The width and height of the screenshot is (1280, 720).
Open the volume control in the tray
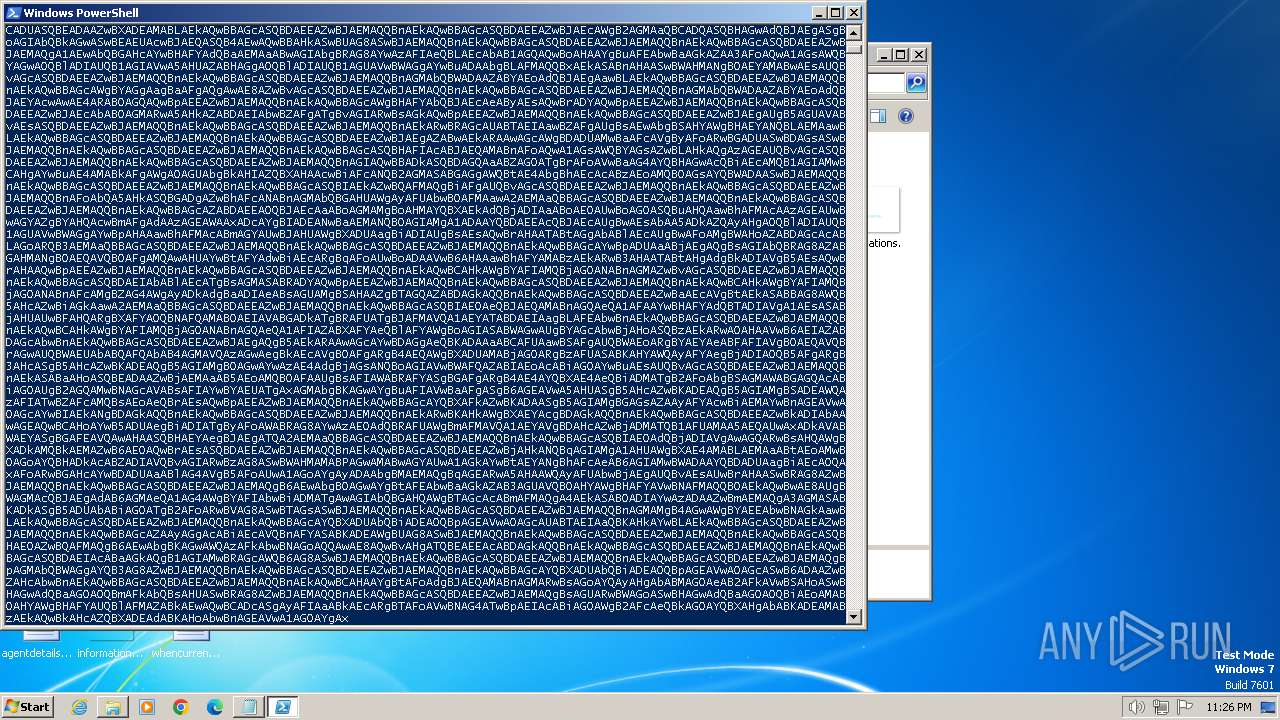click(x=1136, y=707)
